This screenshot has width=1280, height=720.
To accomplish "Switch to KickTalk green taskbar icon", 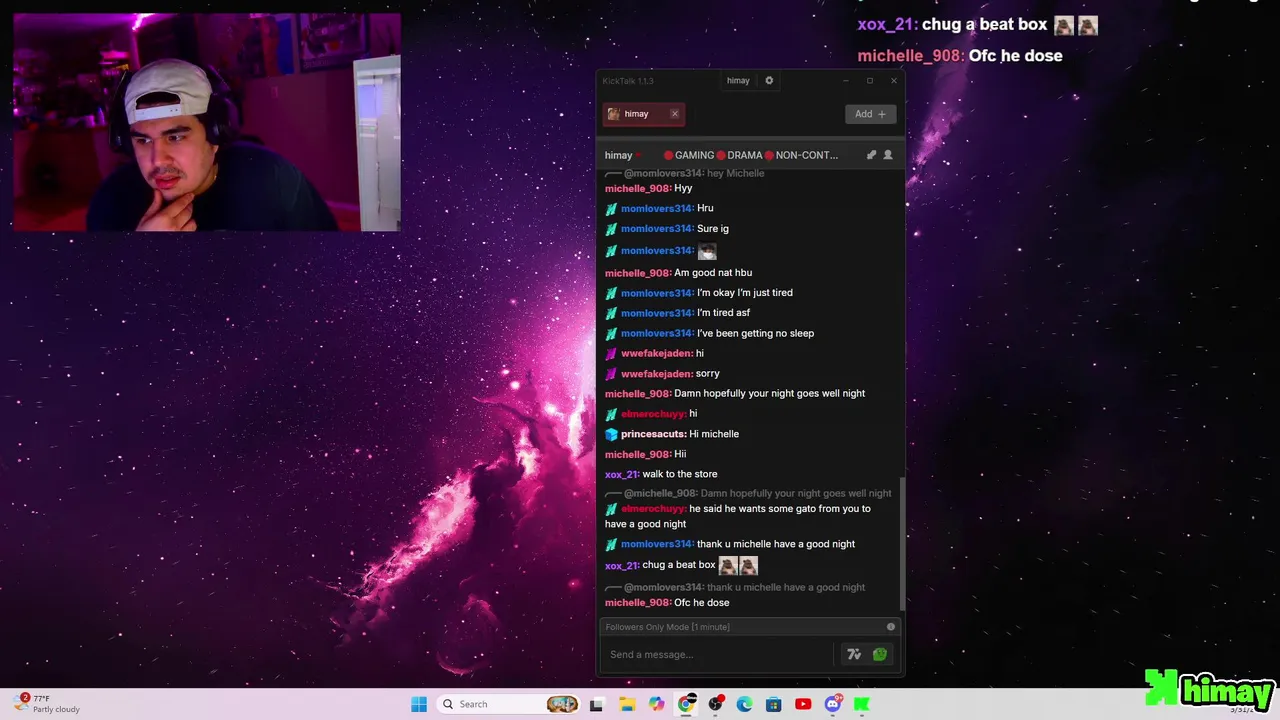I will [x=861, y=704].
